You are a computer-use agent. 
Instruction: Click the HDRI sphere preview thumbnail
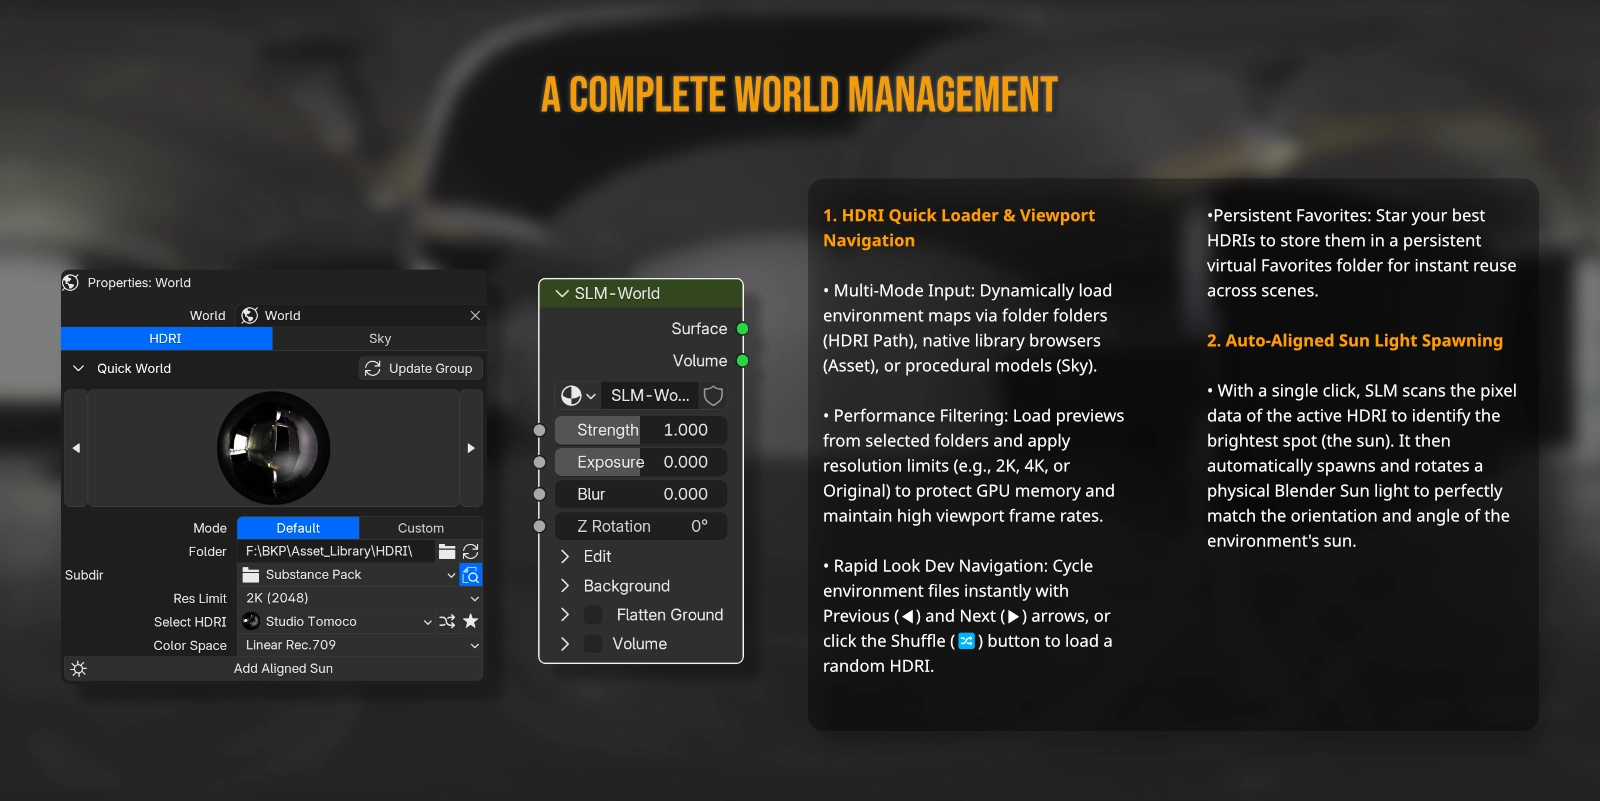tap(274, 448)
